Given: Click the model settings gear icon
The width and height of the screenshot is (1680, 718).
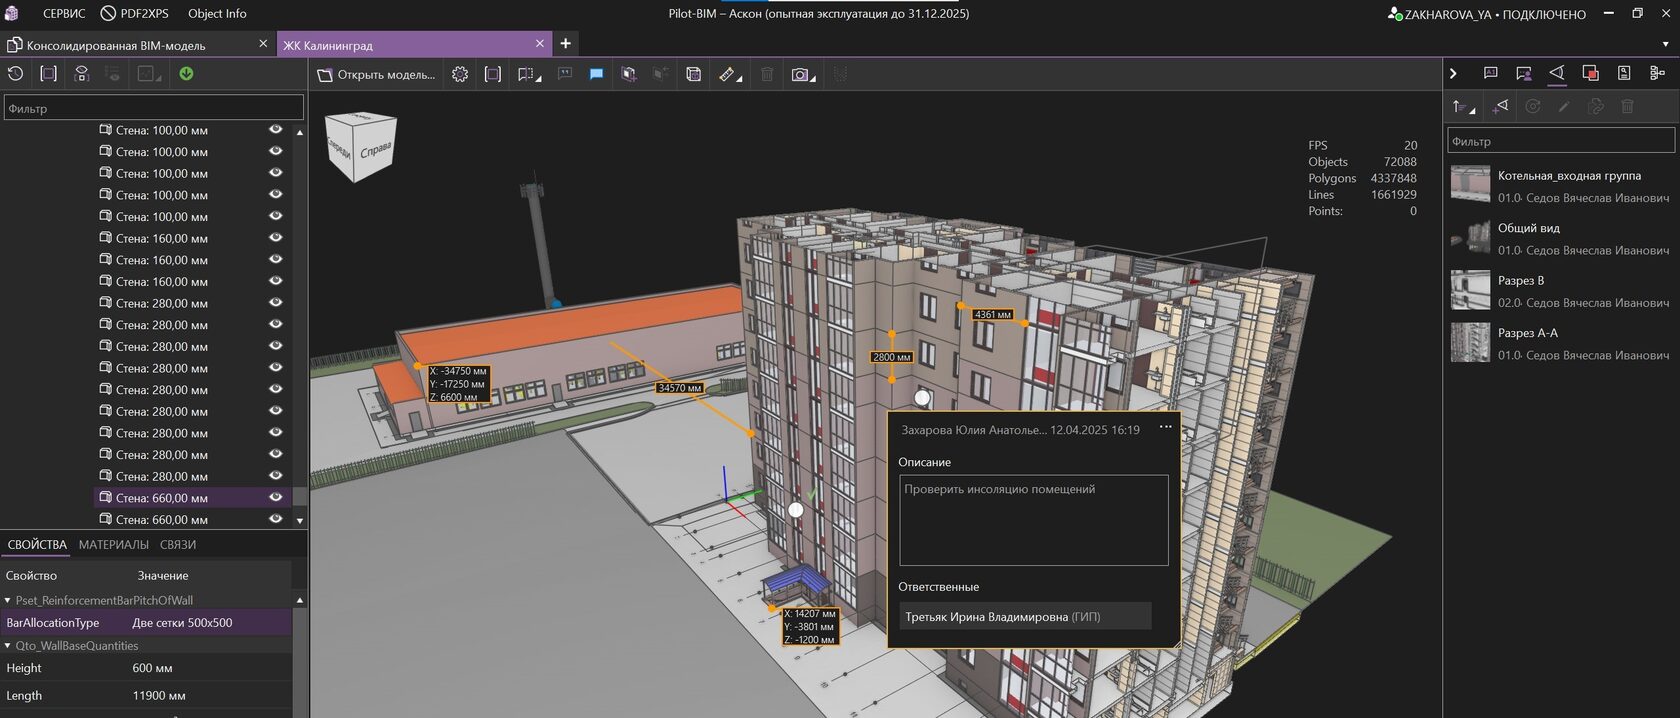Looking at the screenshot, I should click(x=460, y=74).
